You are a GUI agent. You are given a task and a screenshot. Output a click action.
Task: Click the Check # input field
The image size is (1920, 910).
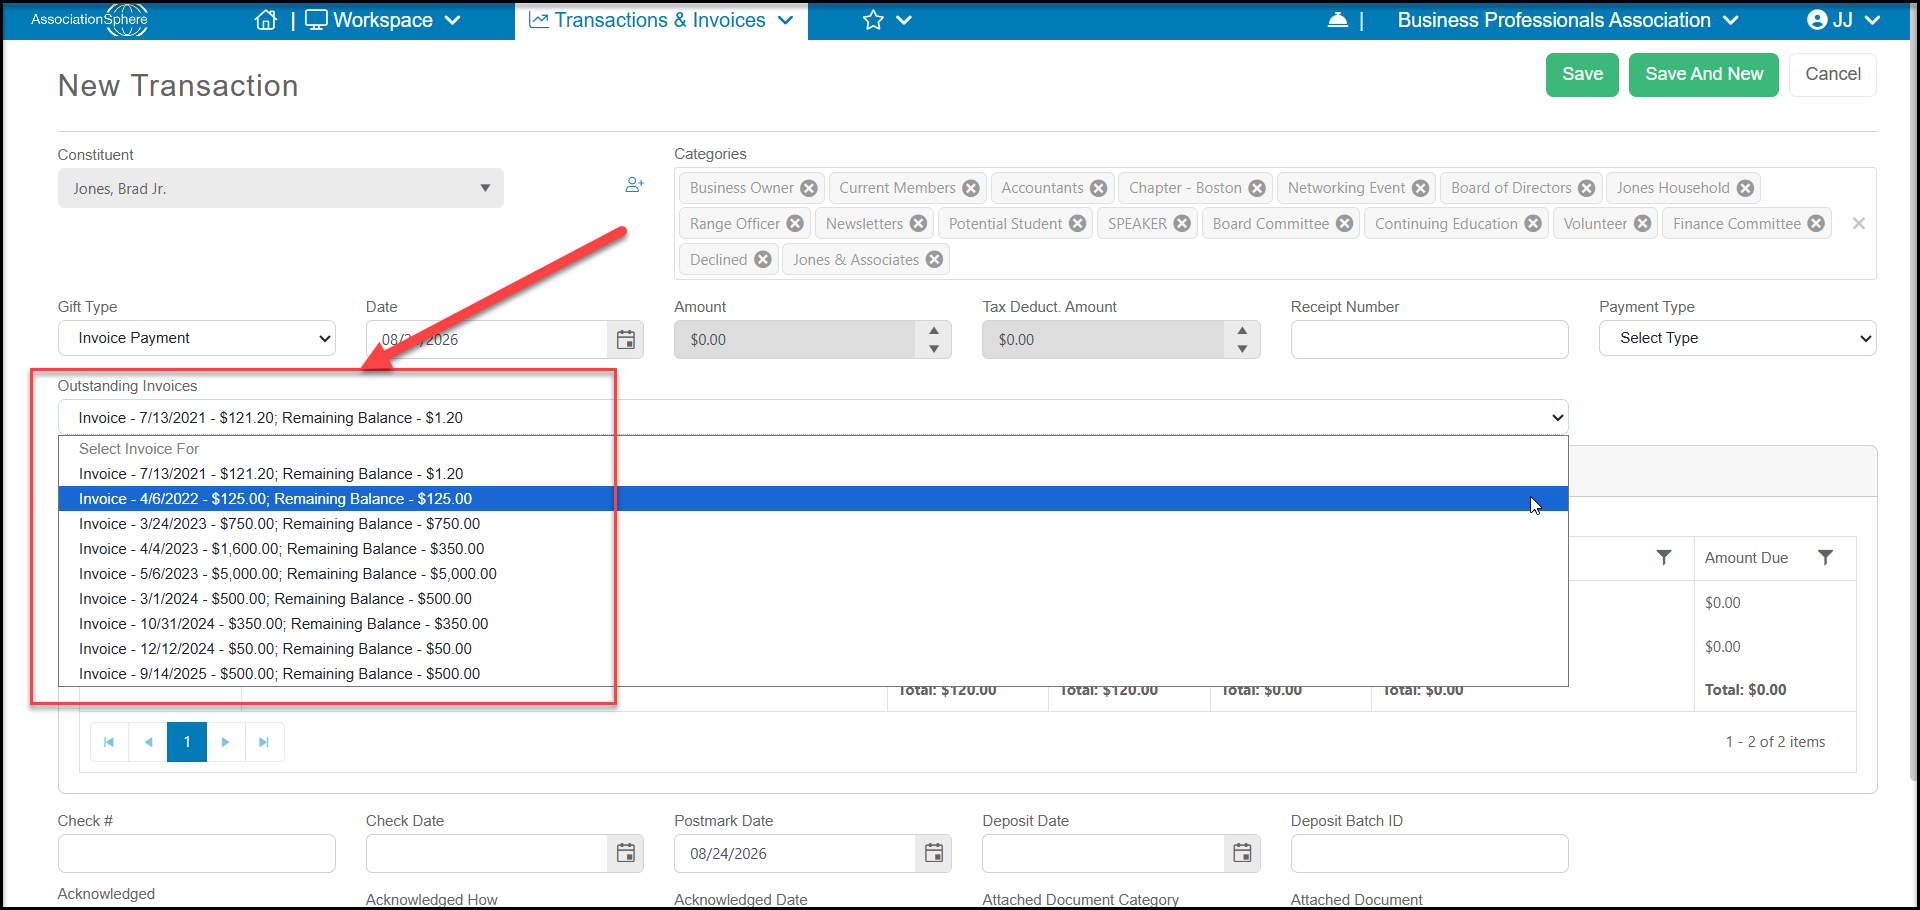(197, 854)
